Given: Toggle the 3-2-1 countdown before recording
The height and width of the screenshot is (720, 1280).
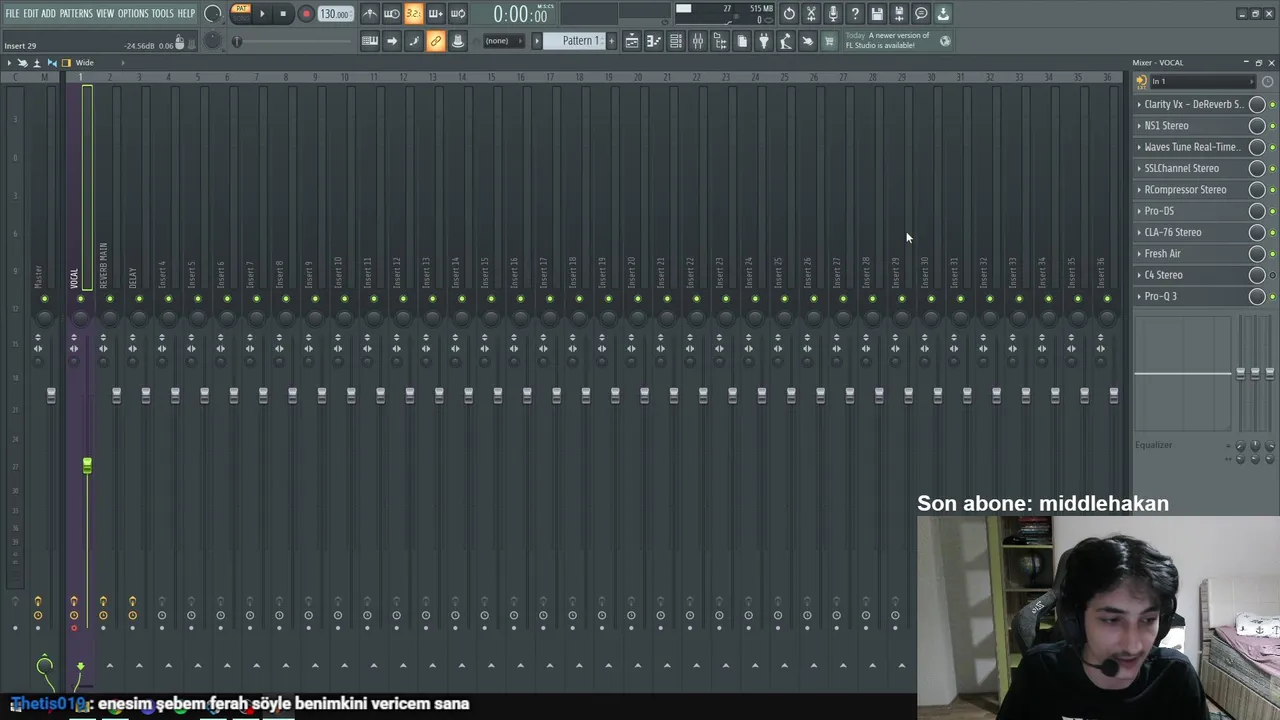Looking at the screenshot, I should 413,14.
